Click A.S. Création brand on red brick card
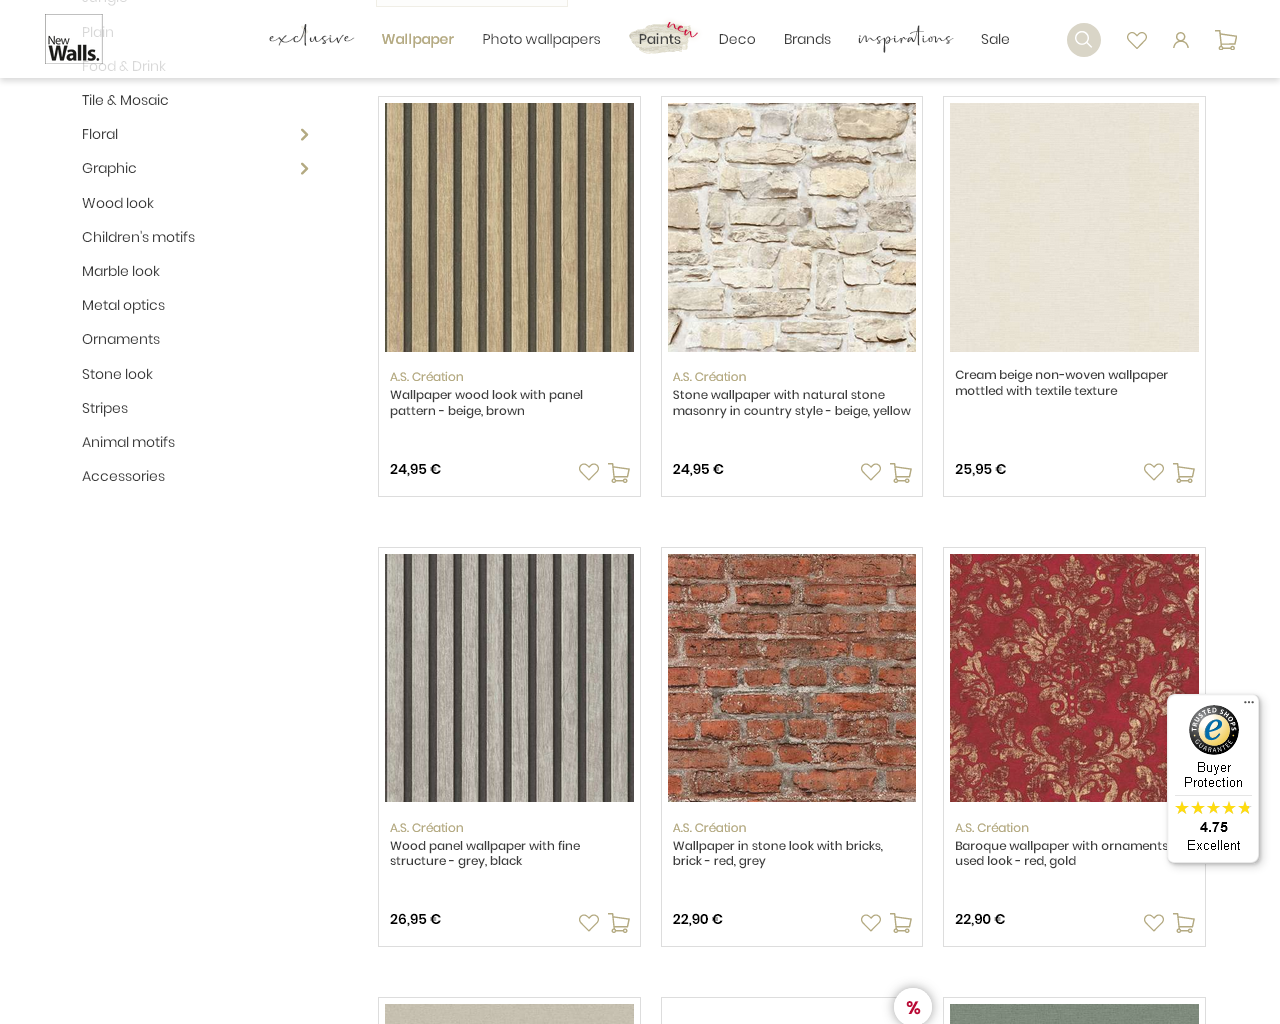The height and width of the screenshot is (1024, 1280). click(709, 828)
